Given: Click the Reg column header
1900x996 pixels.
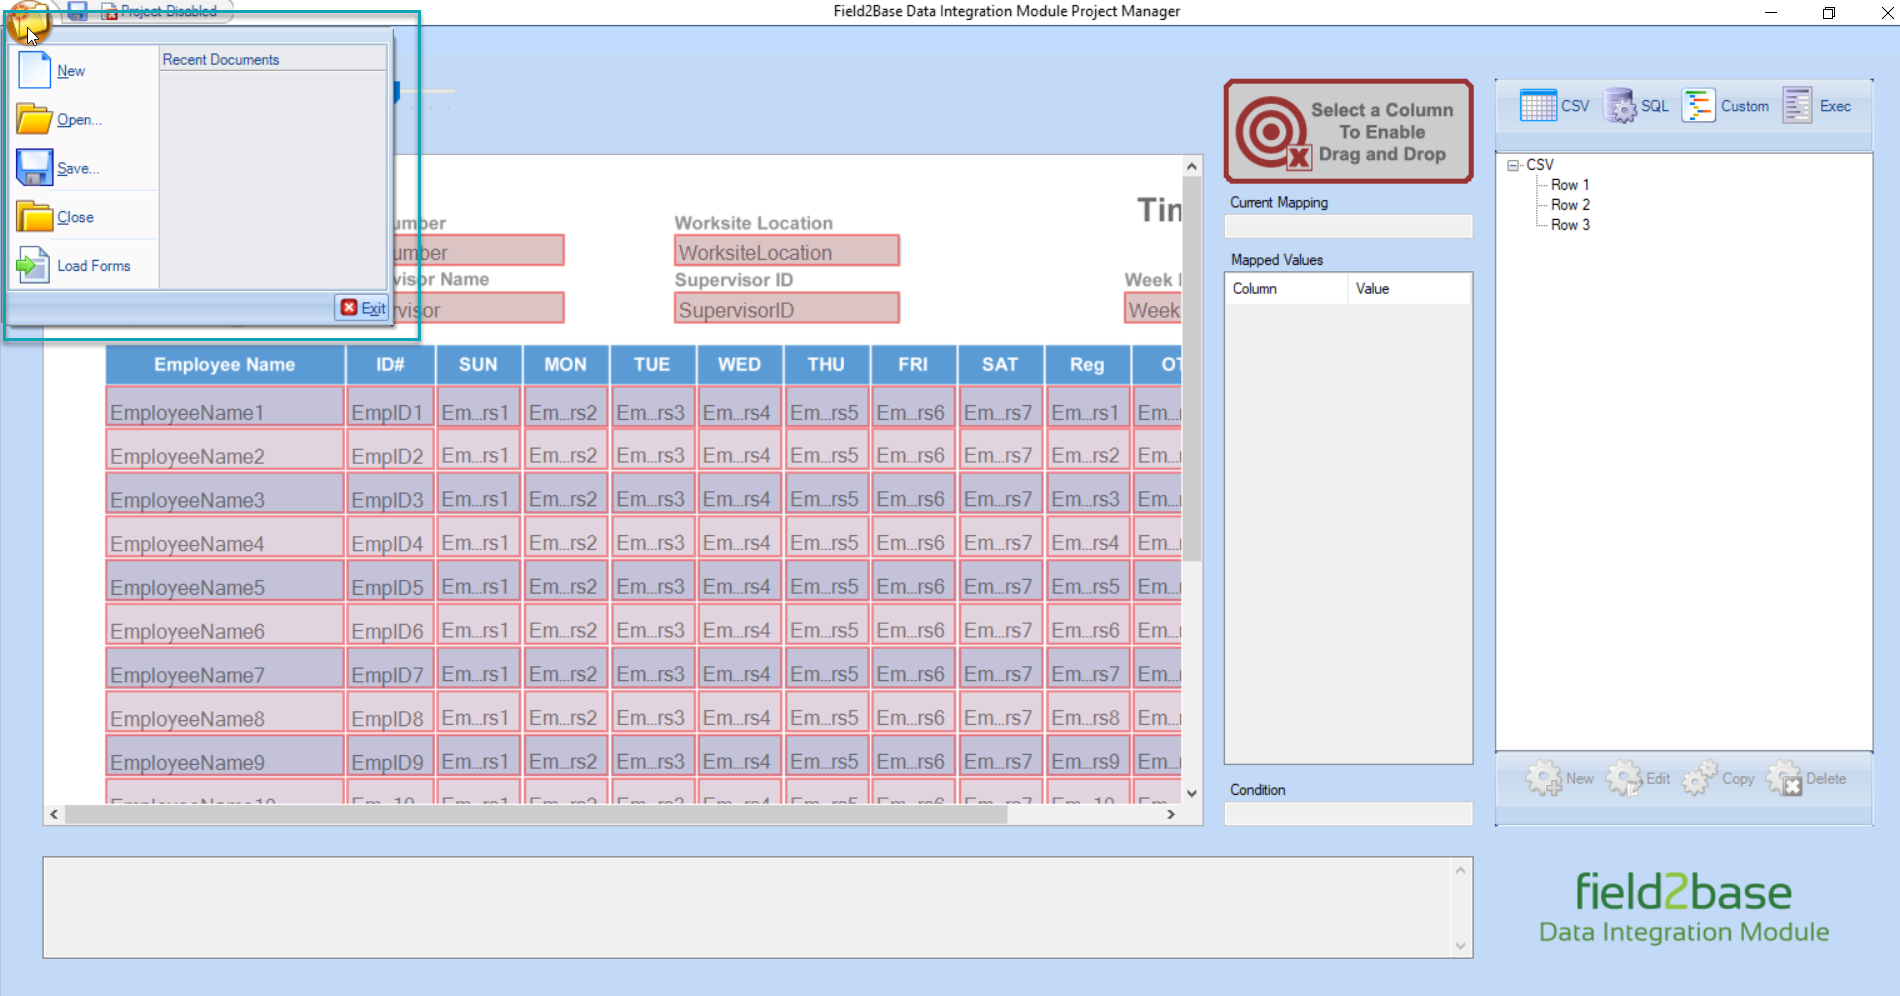Looking at the screenshot, I should click(1087, 365).
